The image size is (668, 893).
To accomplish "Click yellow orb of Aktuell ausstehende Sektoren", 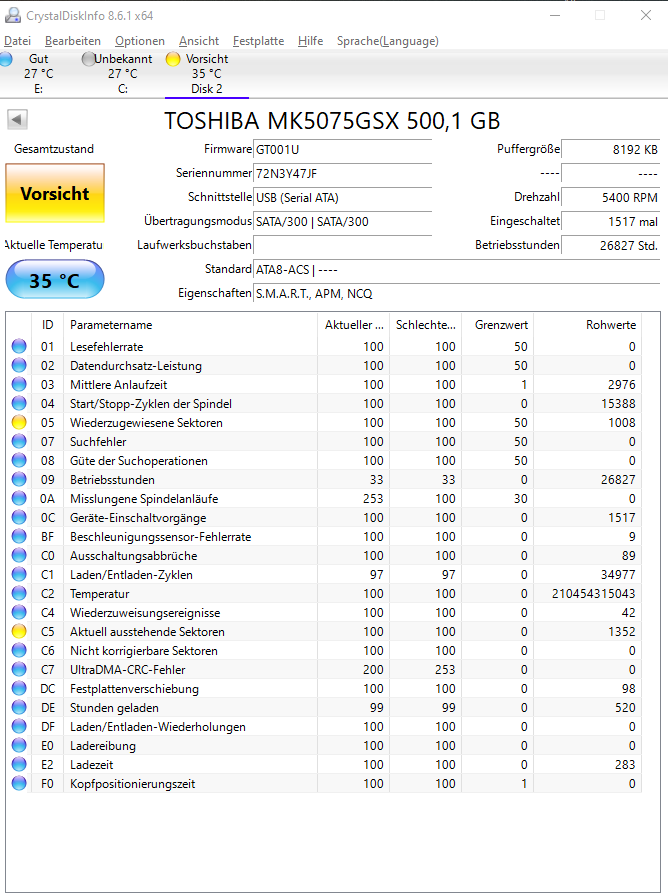I will point(19,632).
